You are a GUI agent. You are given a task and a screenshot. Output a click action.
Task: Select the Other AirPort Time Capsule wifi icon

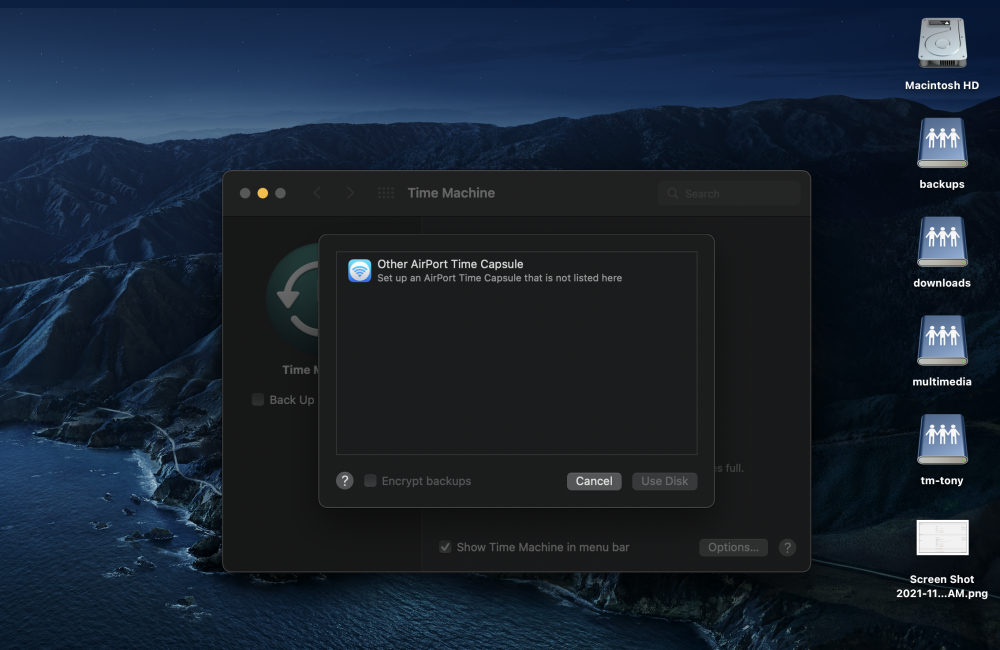[x=360, y=270]
